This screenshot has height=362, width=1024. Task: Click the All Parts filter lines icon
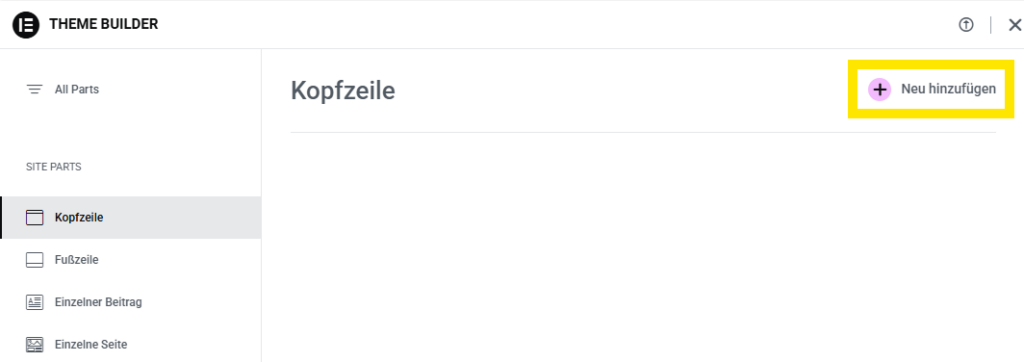pyautogui.click(x=35, y=90)
